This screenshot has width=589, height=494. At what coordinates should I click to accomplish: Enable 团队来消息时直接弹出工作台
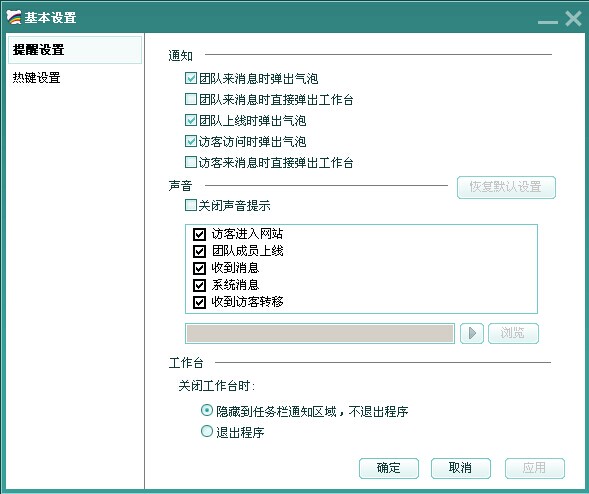click(191, 99)
